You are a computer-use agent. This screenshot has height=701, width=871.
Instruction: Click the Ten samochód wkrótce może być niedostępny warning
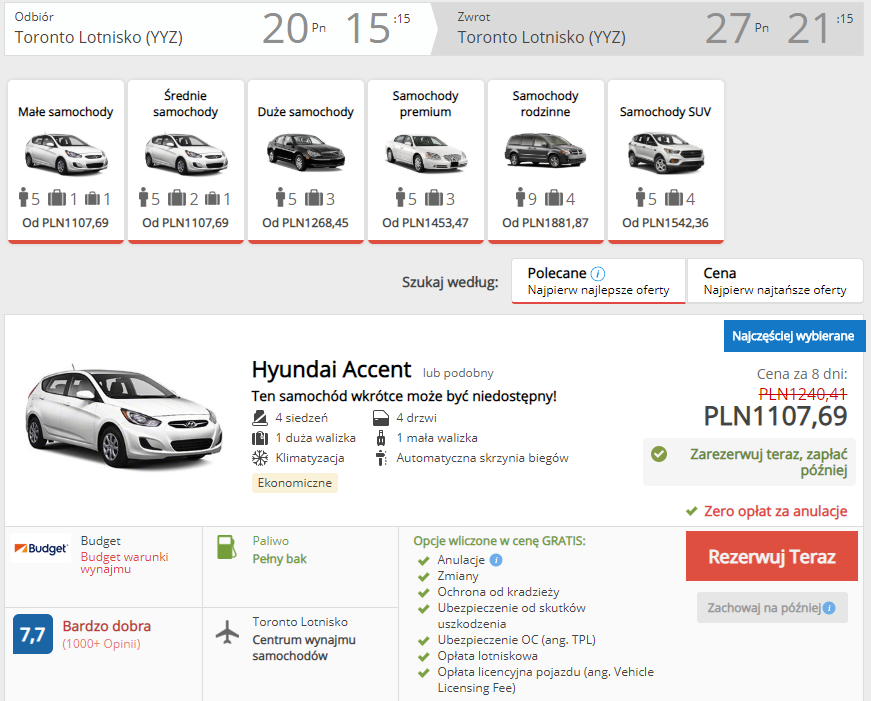tap(404, 396)
